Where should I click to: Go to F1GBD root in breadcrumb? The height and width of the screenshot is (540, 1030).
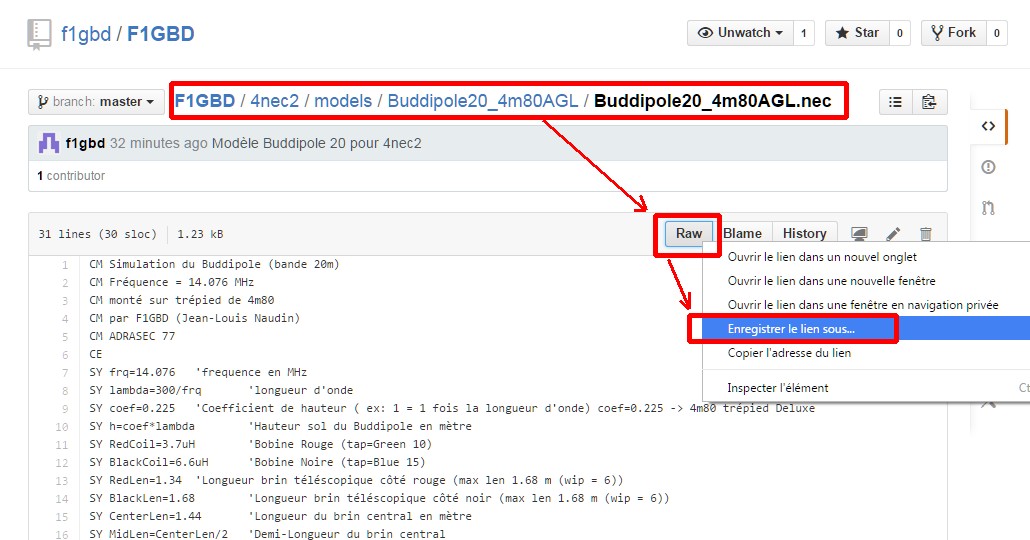[205, 101]
